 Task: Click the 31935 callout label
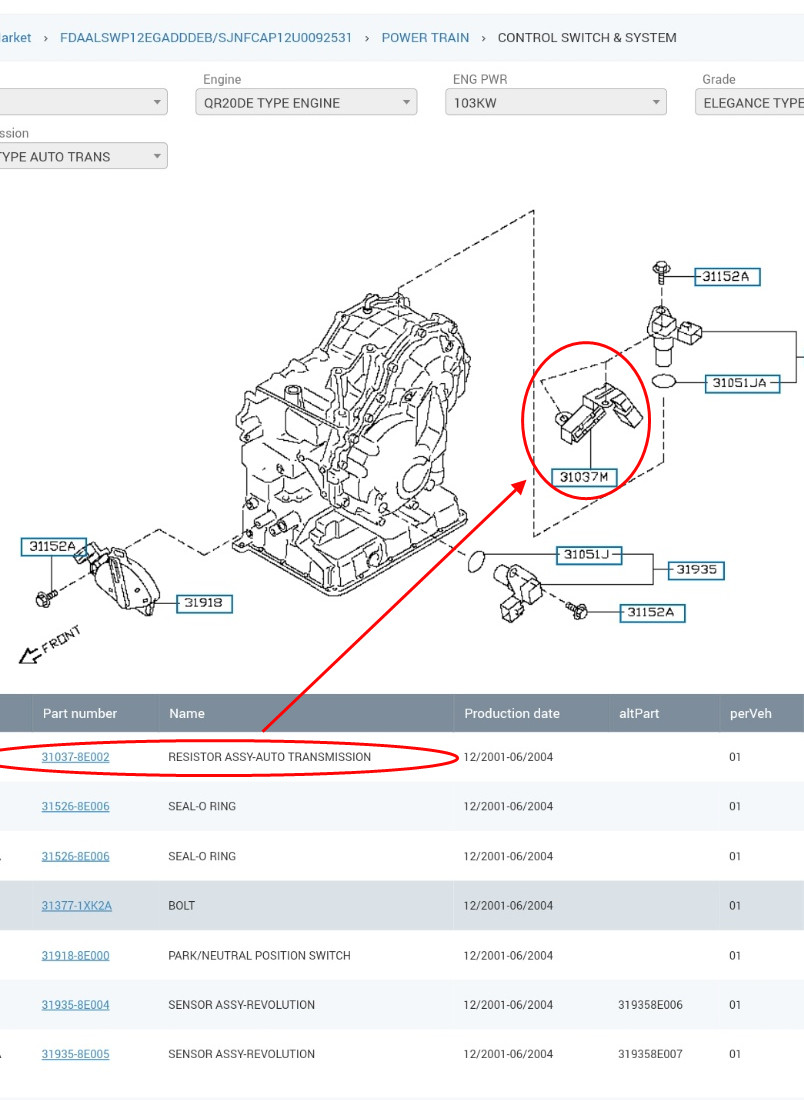696,570
